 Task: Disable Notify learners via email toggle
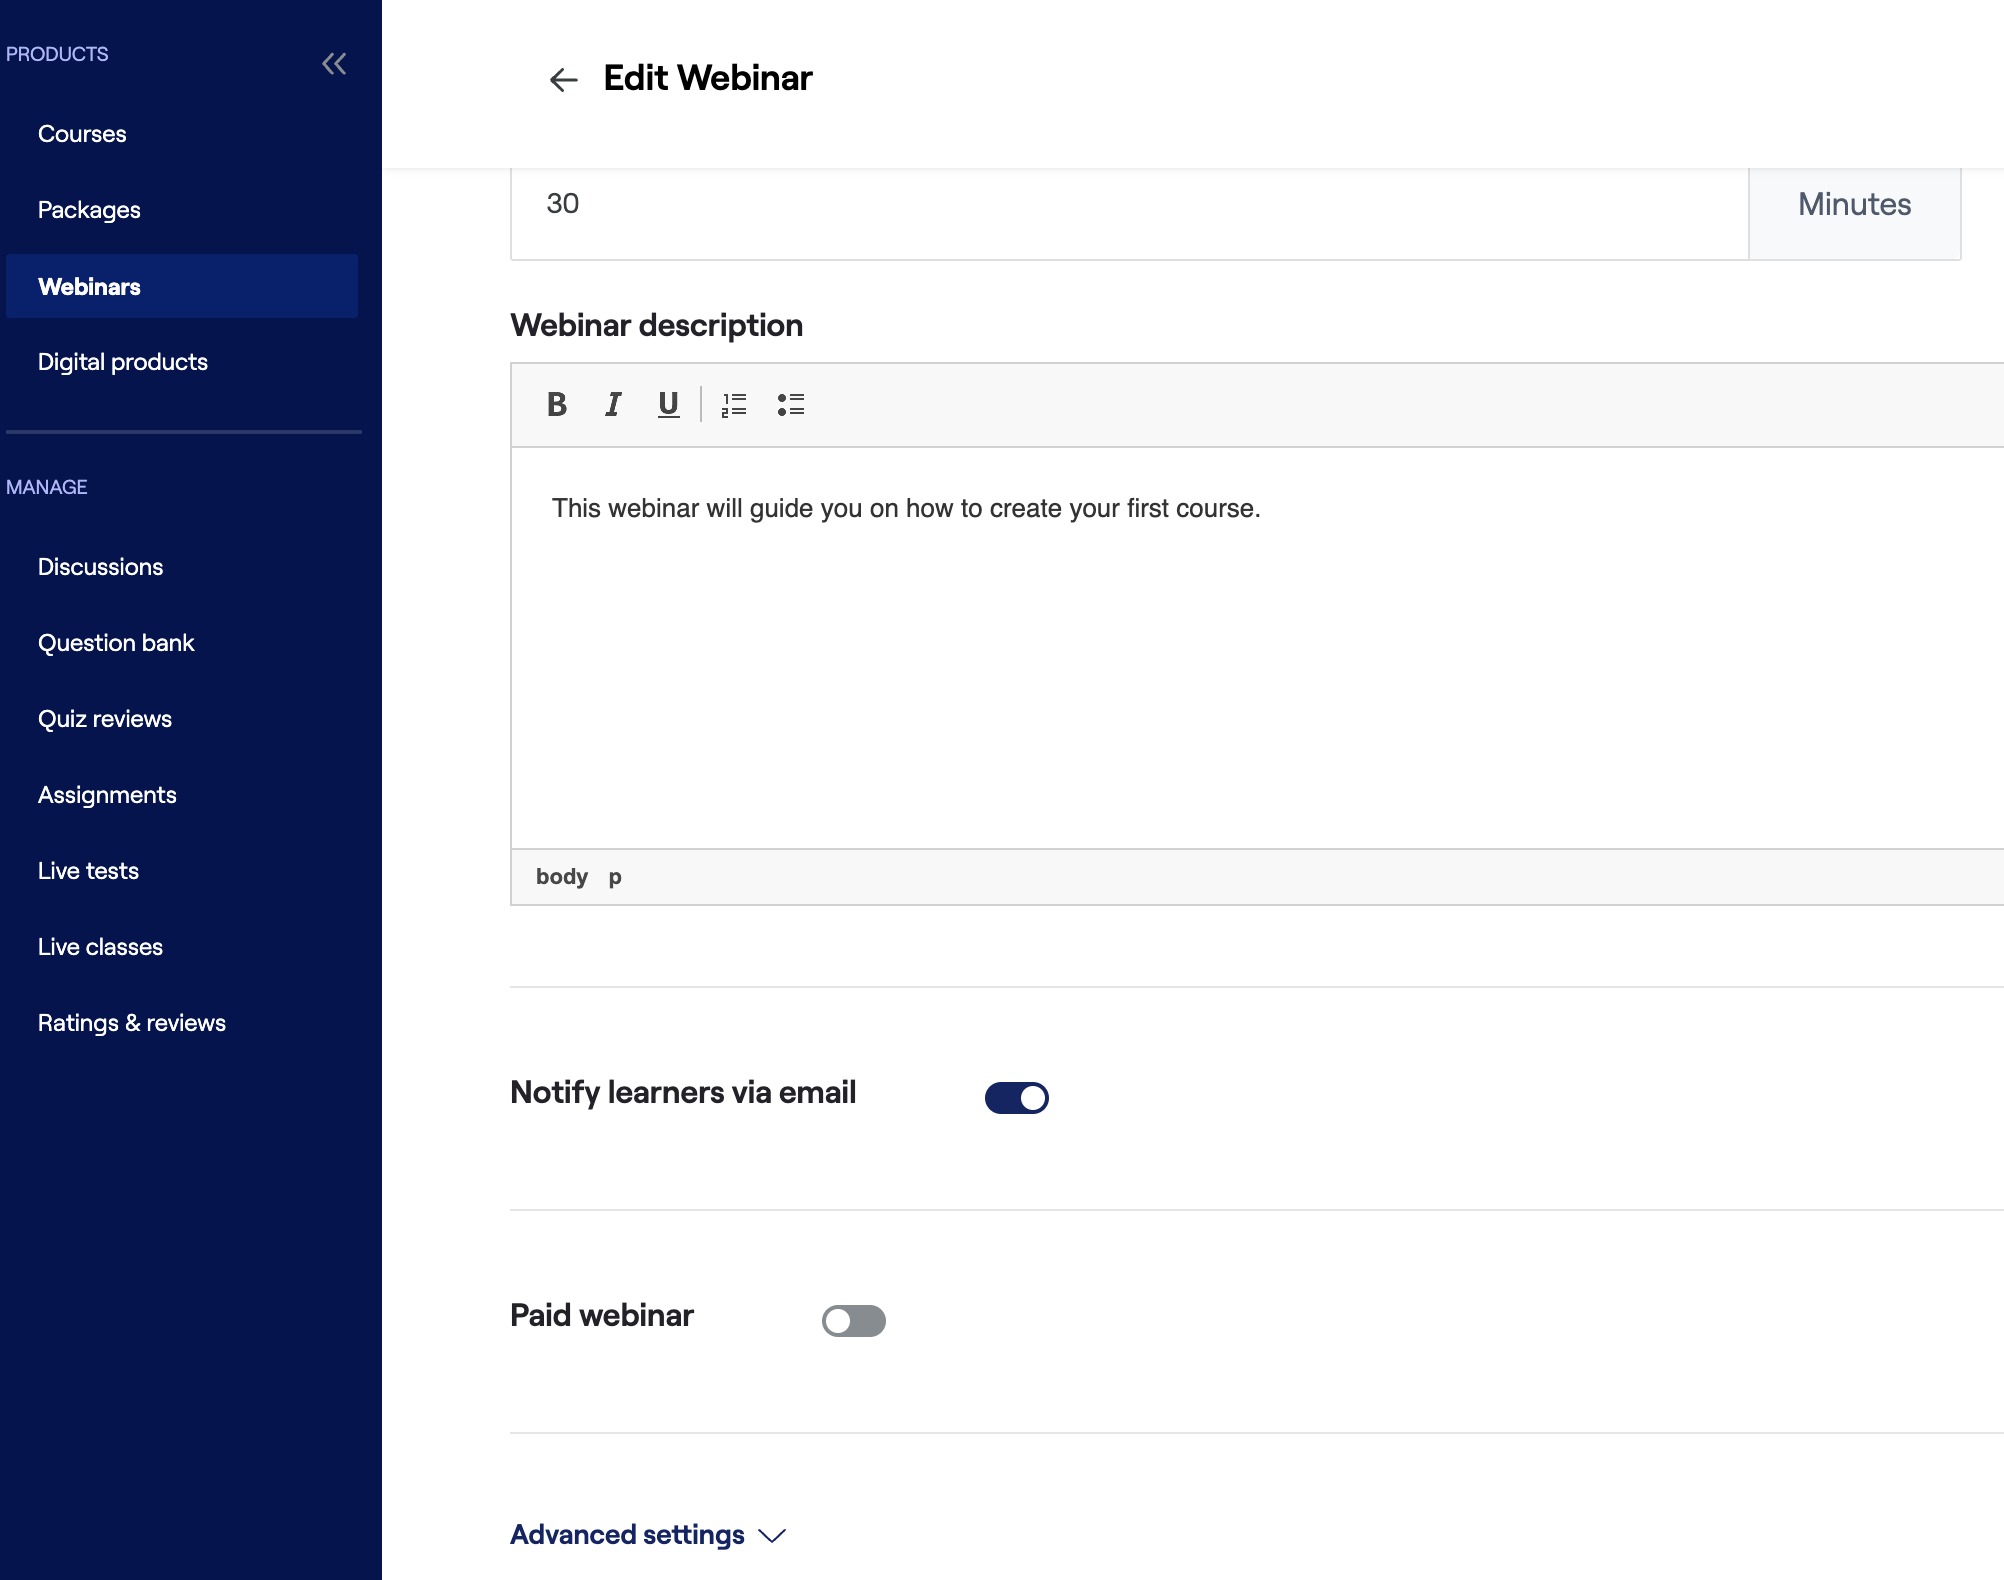1016,1098
